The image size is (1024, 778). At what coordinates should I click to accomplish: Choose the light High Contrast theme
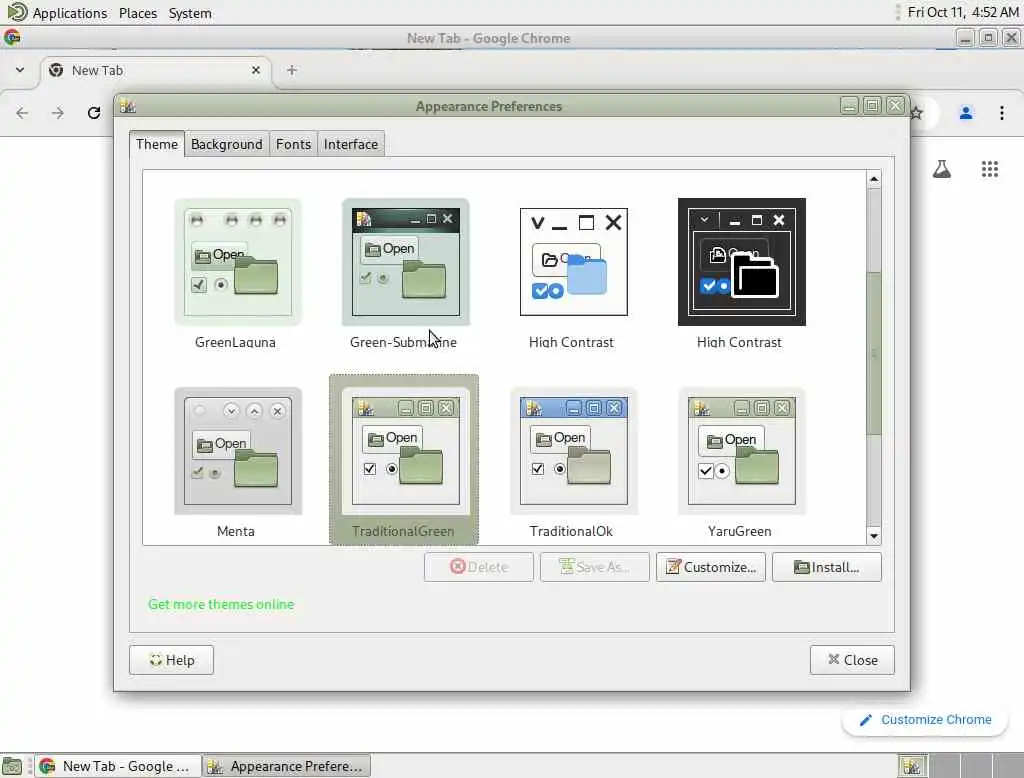click(x=573, y=262)
